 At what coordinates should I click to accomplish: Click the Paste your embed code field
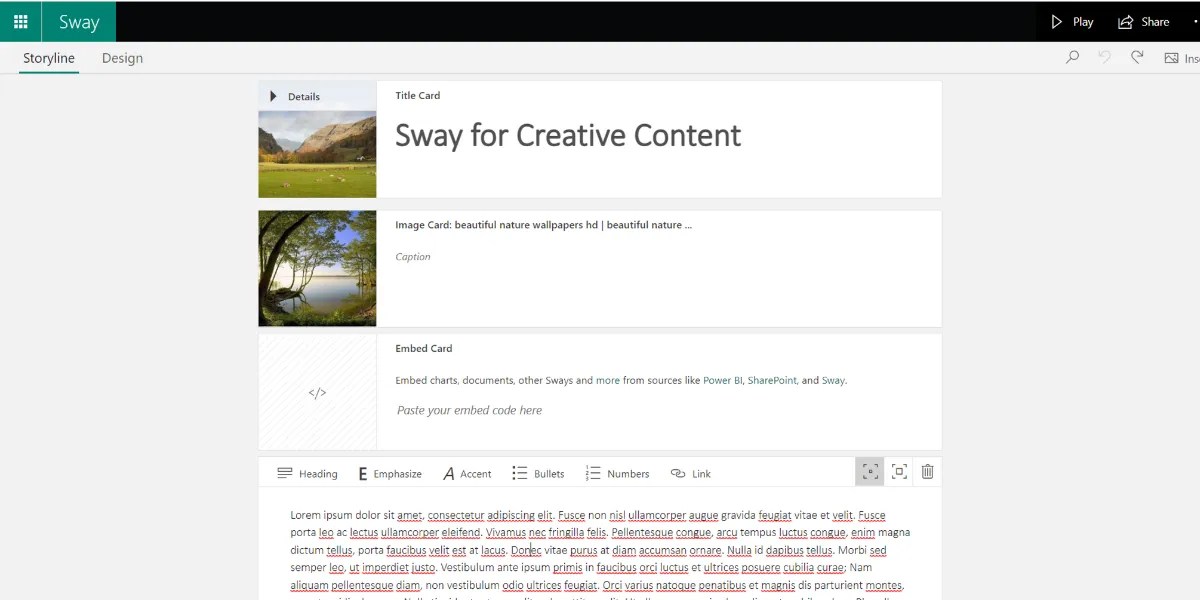coord(469,410)
